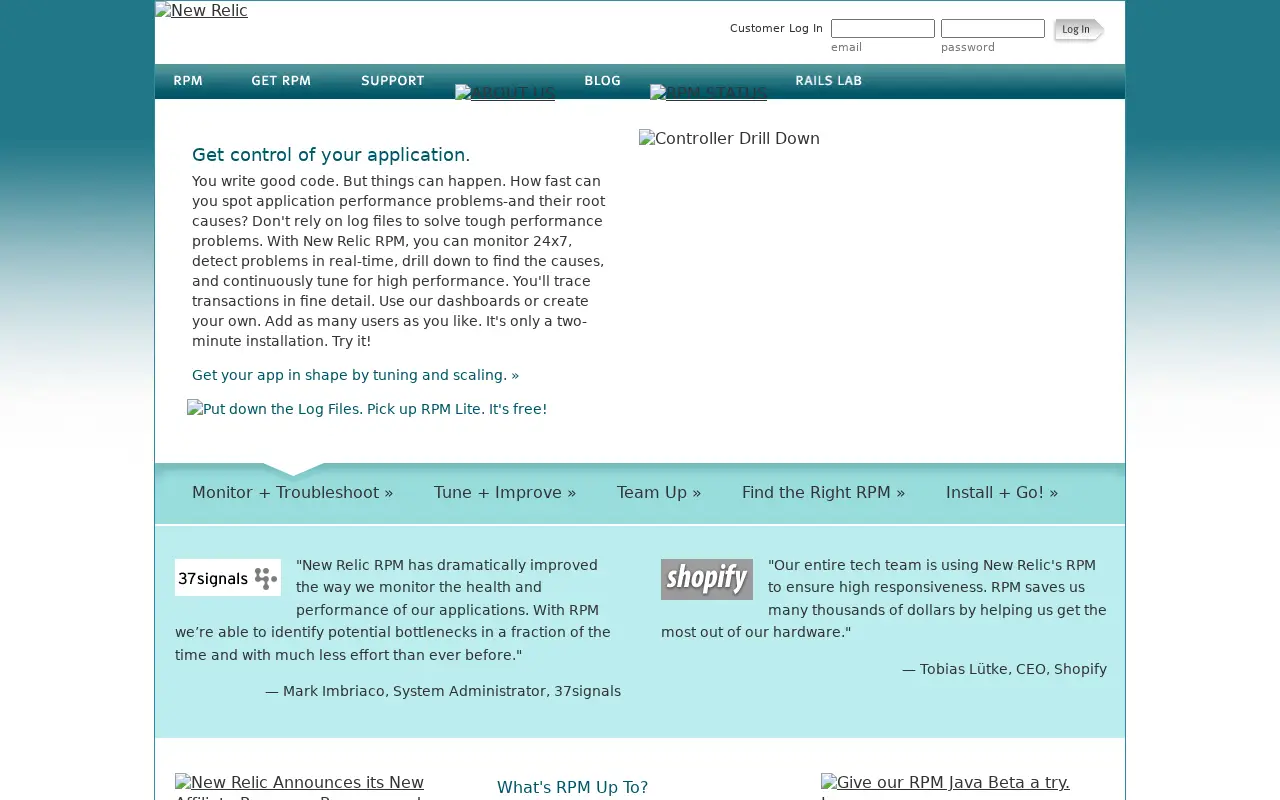
Task: Open the ABOUT US menu item
Action: point(505,93)
